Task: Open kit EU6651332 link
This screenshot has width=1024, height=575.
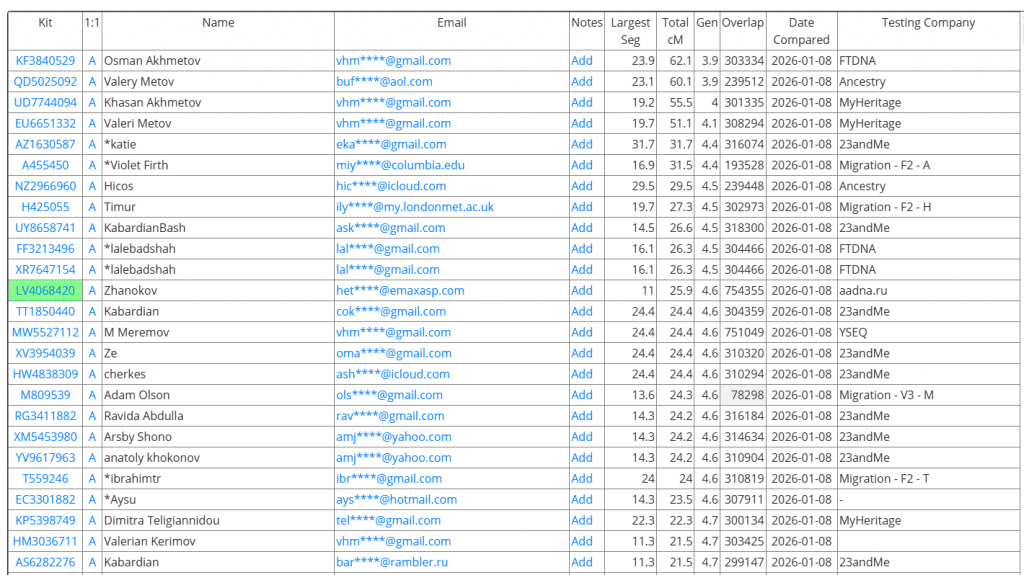Action: [45, 123]
